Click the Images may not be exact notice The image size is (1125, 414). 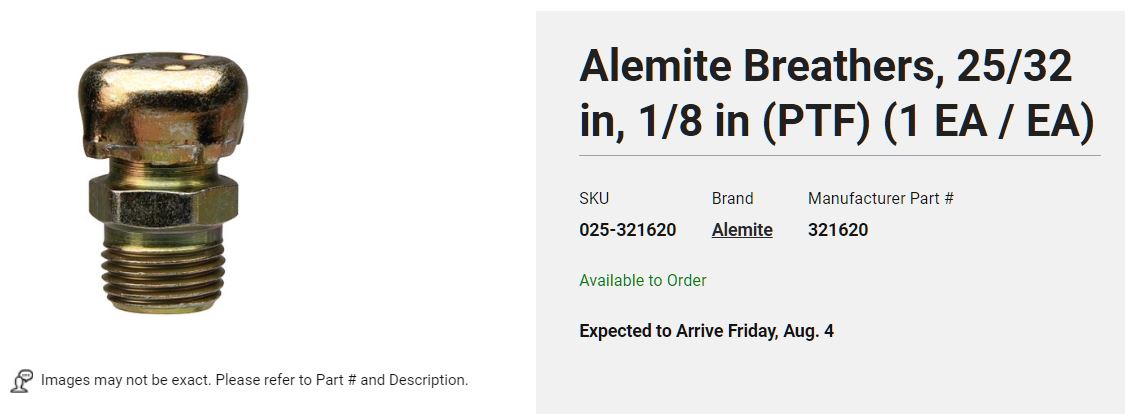(x=254, y=380)
